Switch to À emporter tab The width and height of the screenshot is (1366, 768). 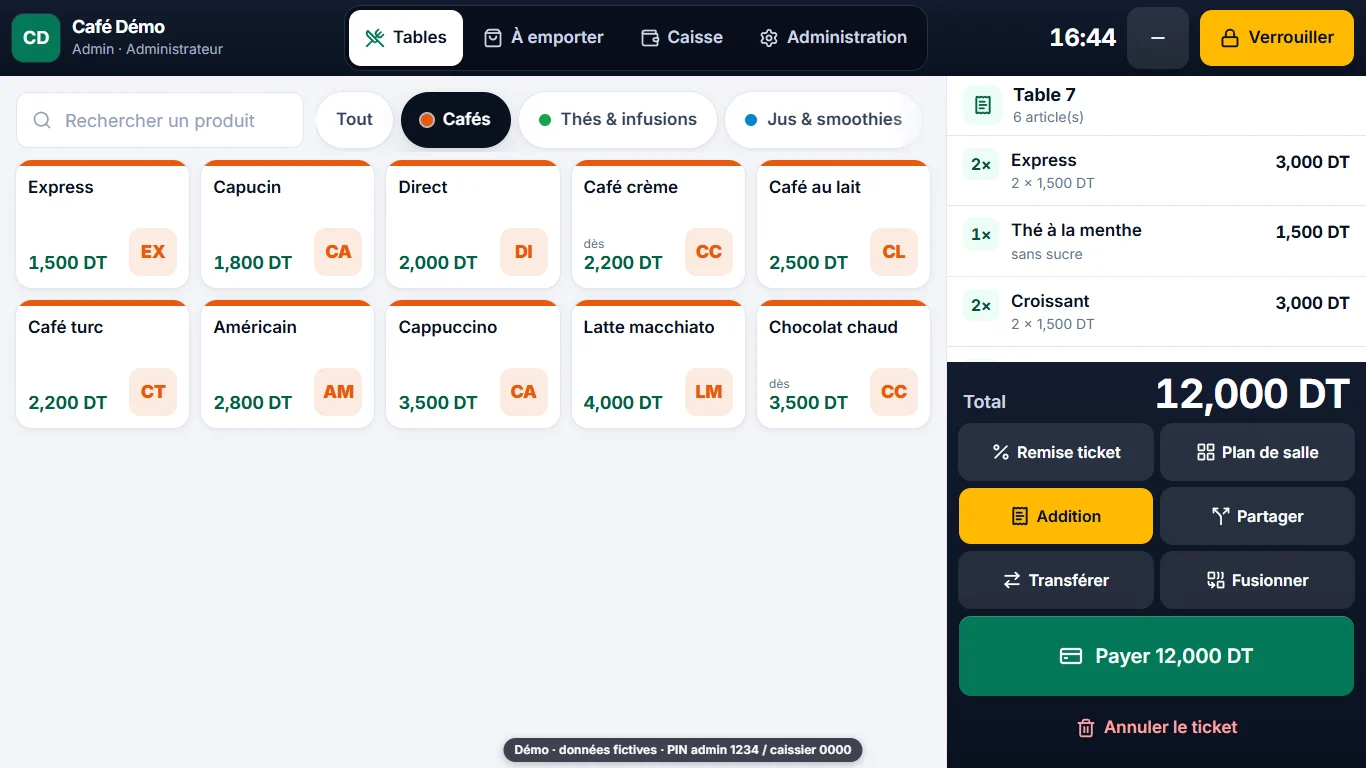(544, 38)
